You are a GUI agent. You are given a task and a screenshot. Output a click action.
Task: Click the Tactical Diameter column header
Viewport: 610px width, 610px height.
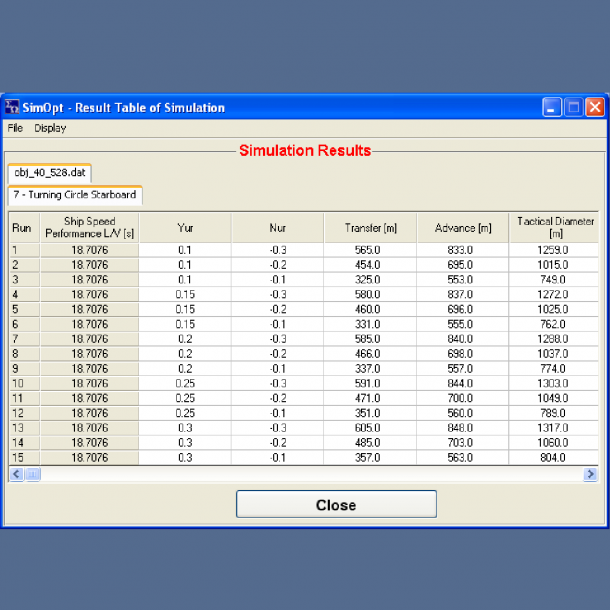point(554,227)
